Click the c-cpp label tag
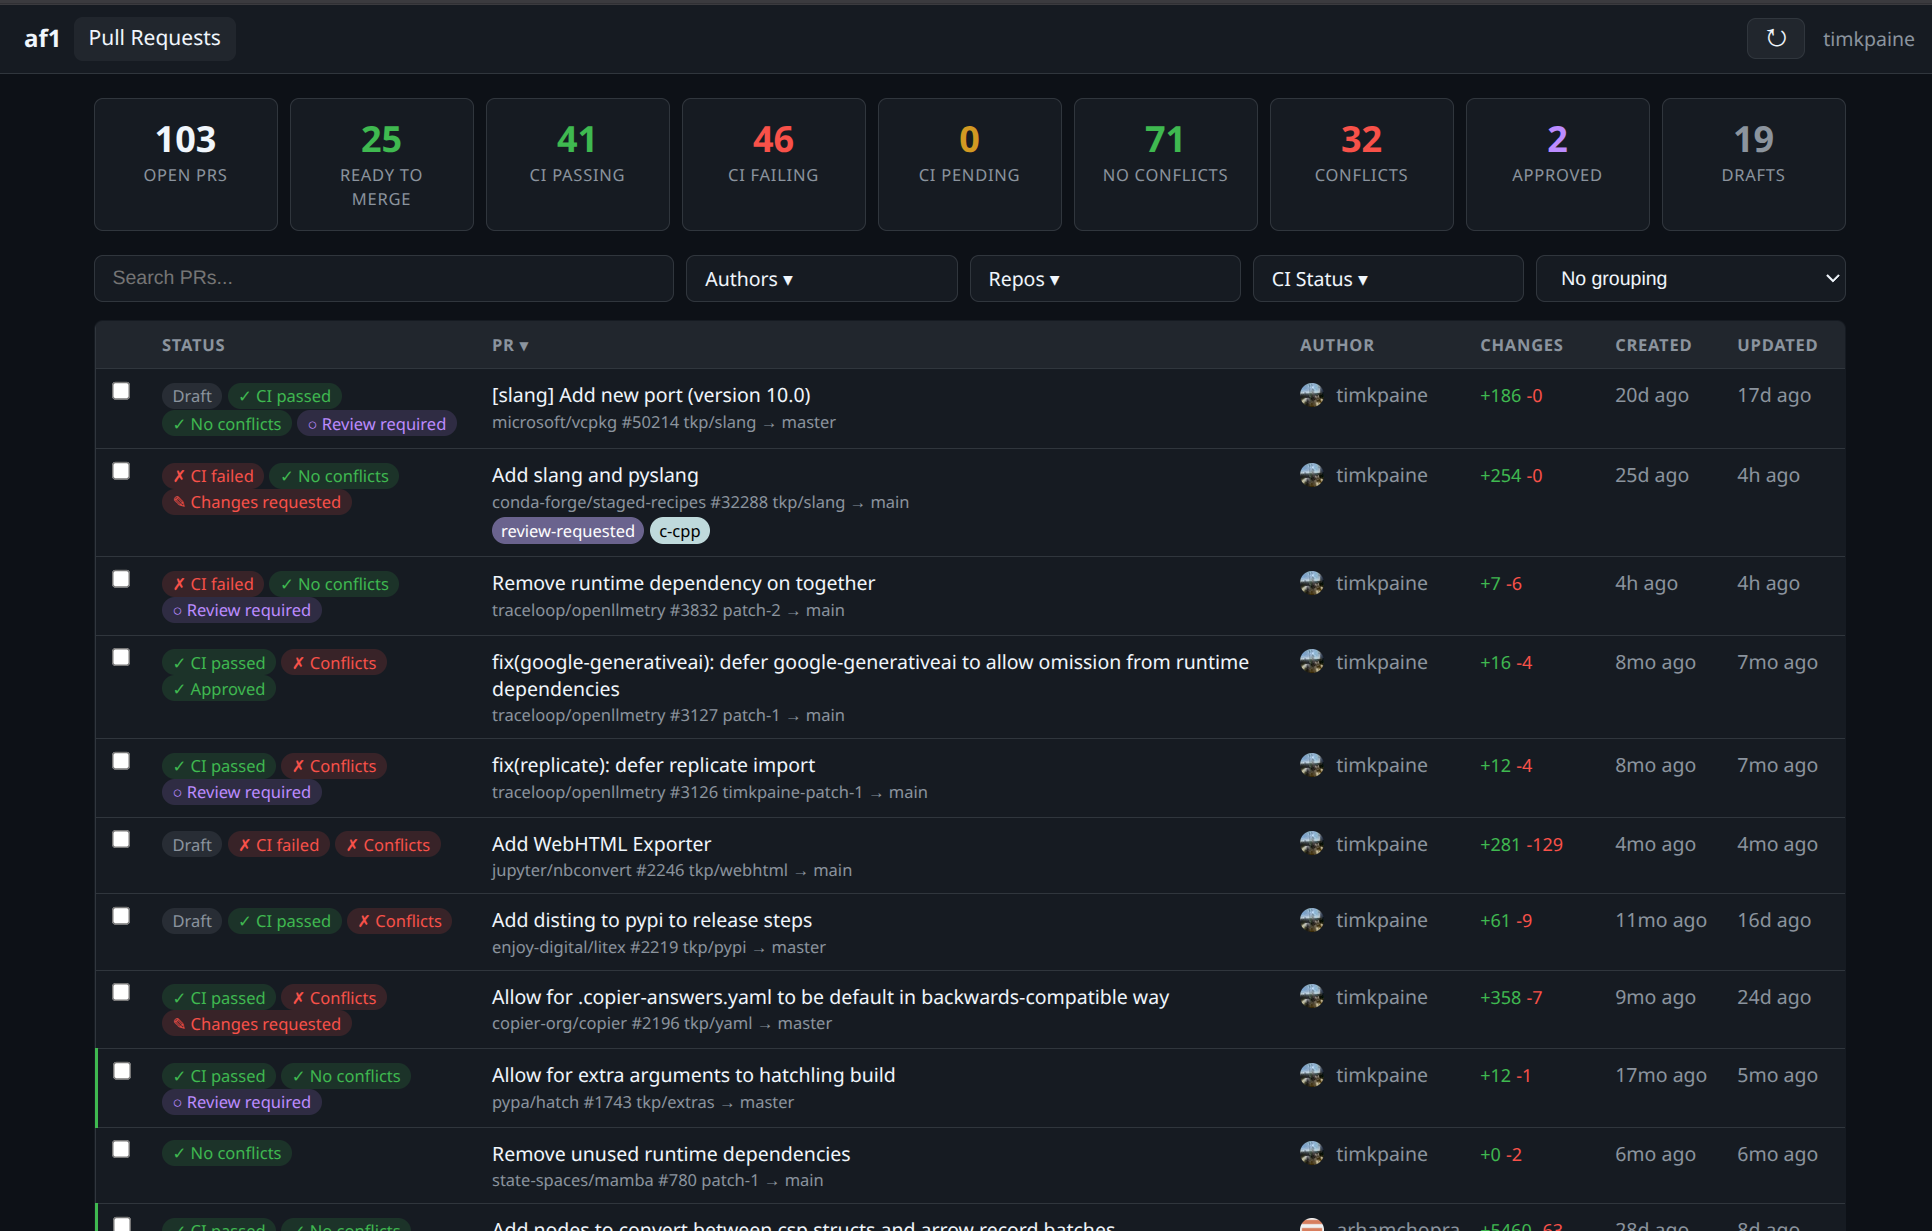Image resolution: width=1932 pixels, height=1231 pixels. (679, 531)
